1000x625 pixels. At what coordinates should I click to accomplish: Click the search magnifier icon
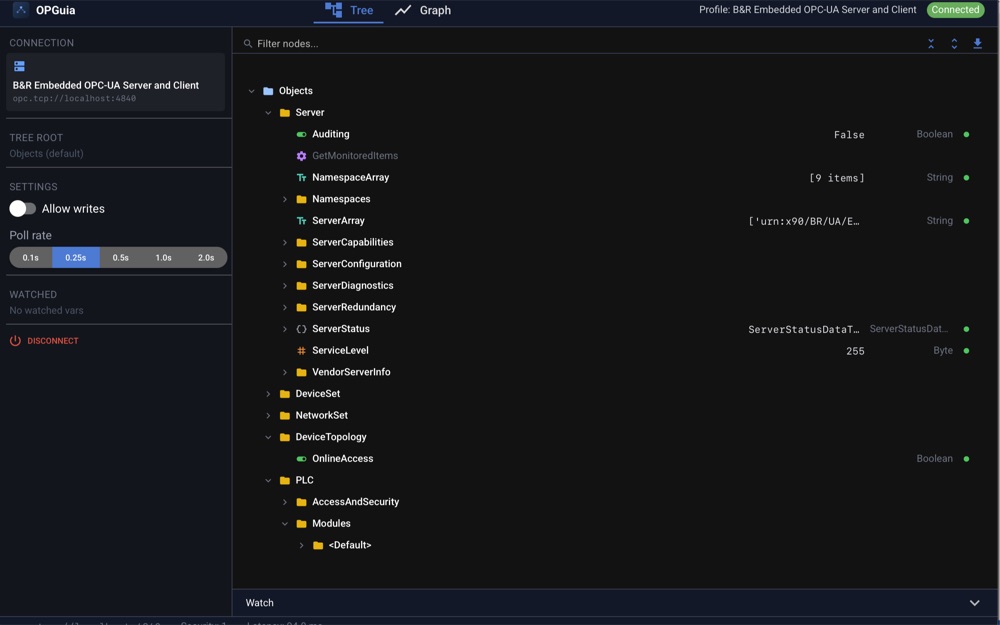(x=247, y=43)
